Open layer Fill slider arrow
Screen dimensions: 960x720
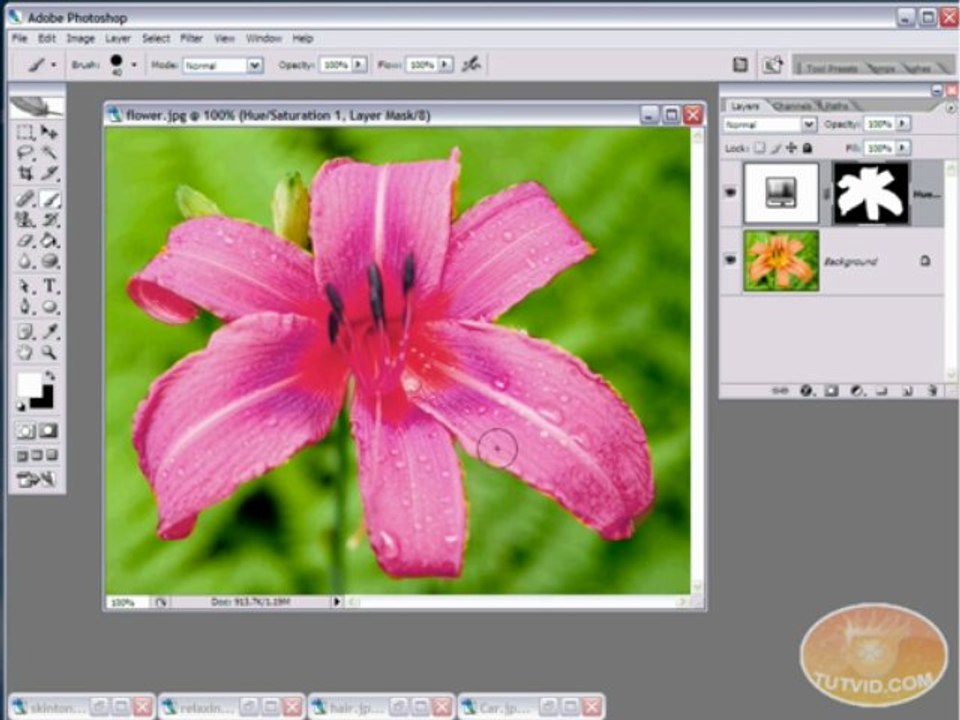(902, 148)
